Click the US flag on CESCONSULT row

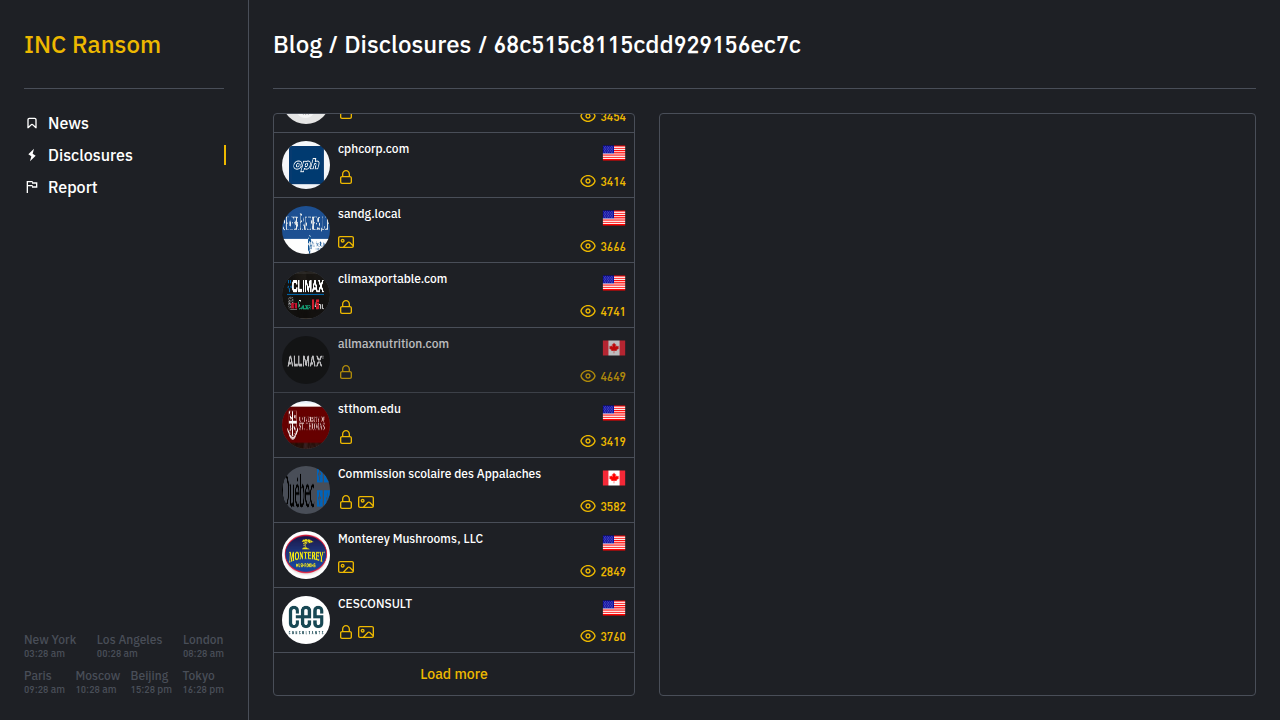click(x=614, y=608)
